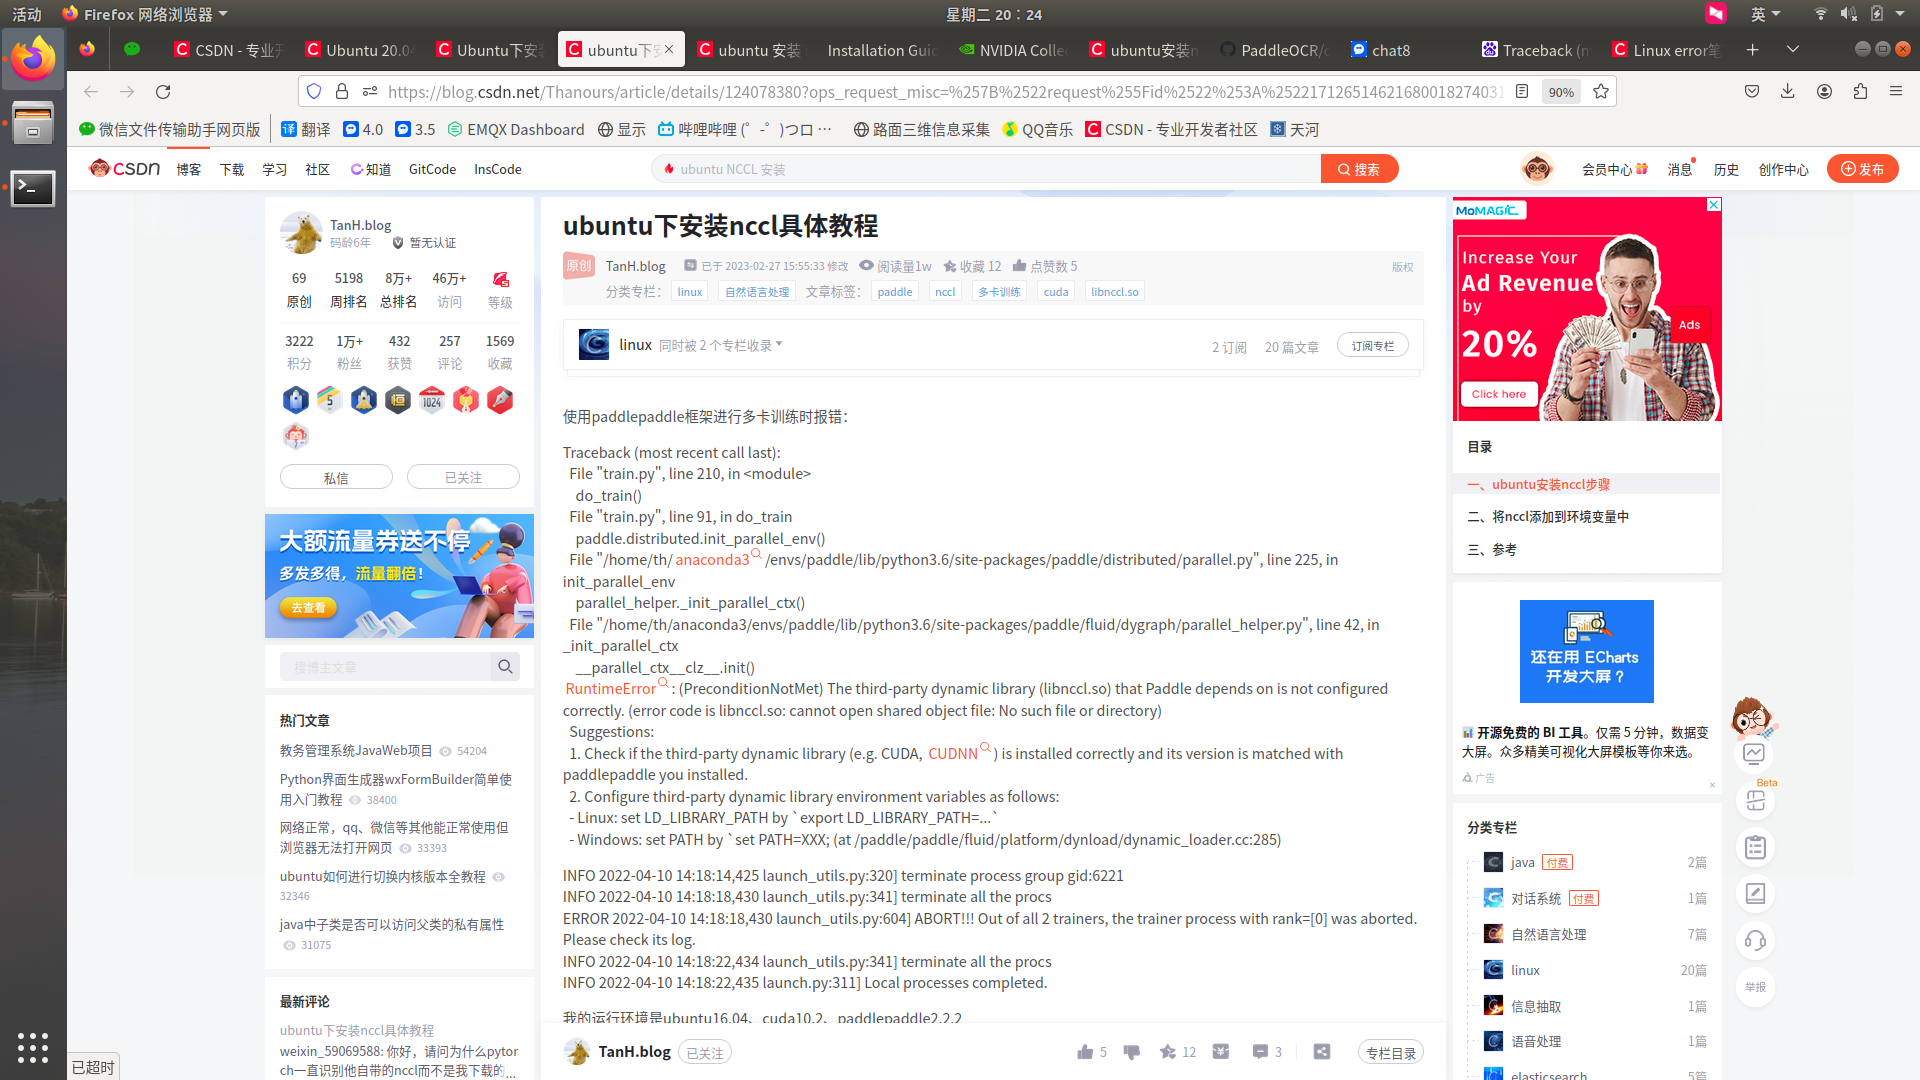Viewport: 1920px width, 1080px height.
Task: Bookmark this page with the star icon
Action: coord(1601,92)
